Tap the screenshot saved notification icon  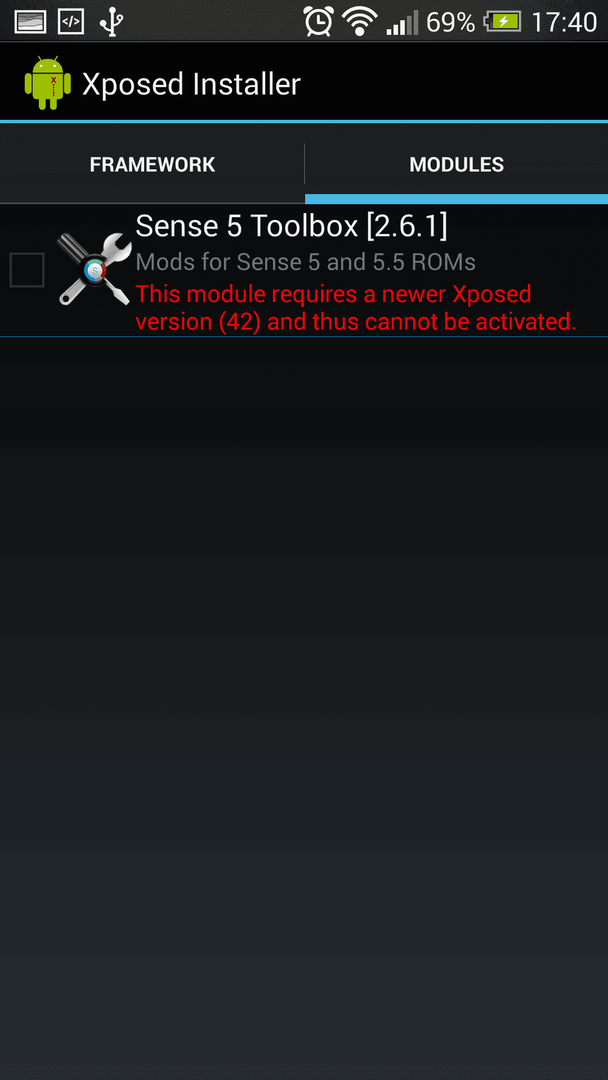30,21
